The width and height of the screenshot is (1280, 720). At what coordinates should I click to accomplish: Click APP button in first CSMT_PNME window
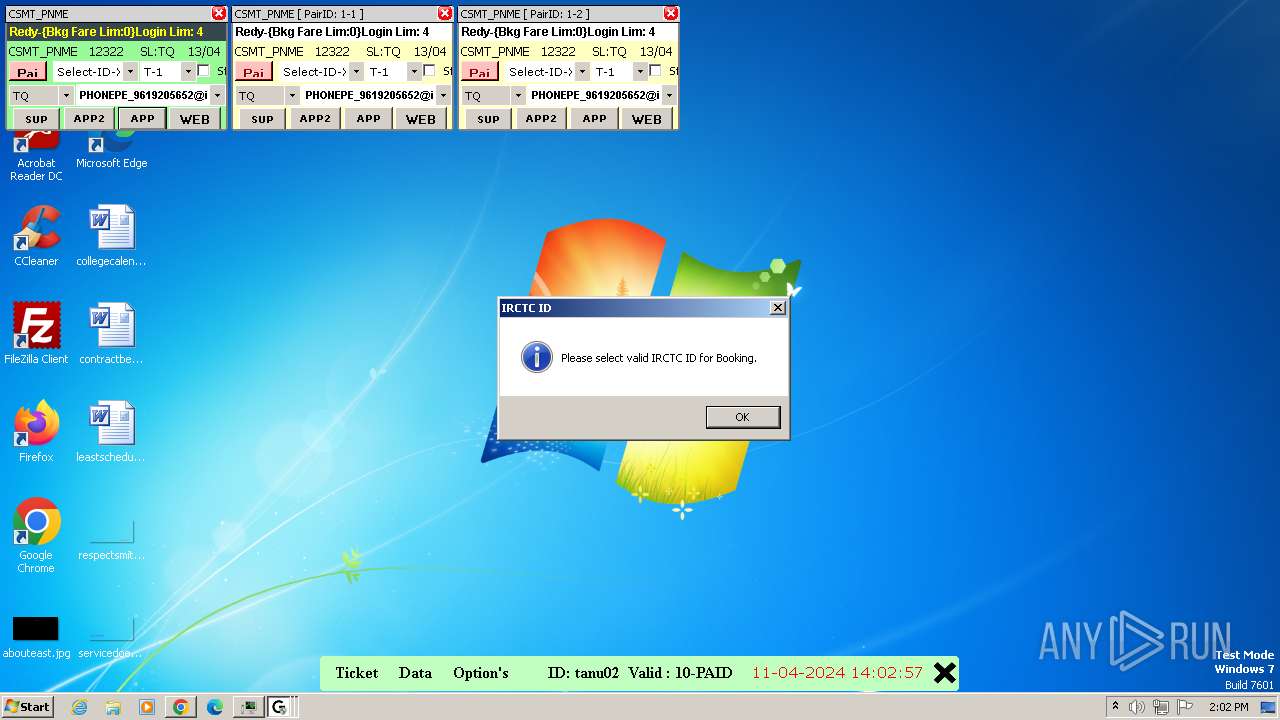tap(143, 119)
